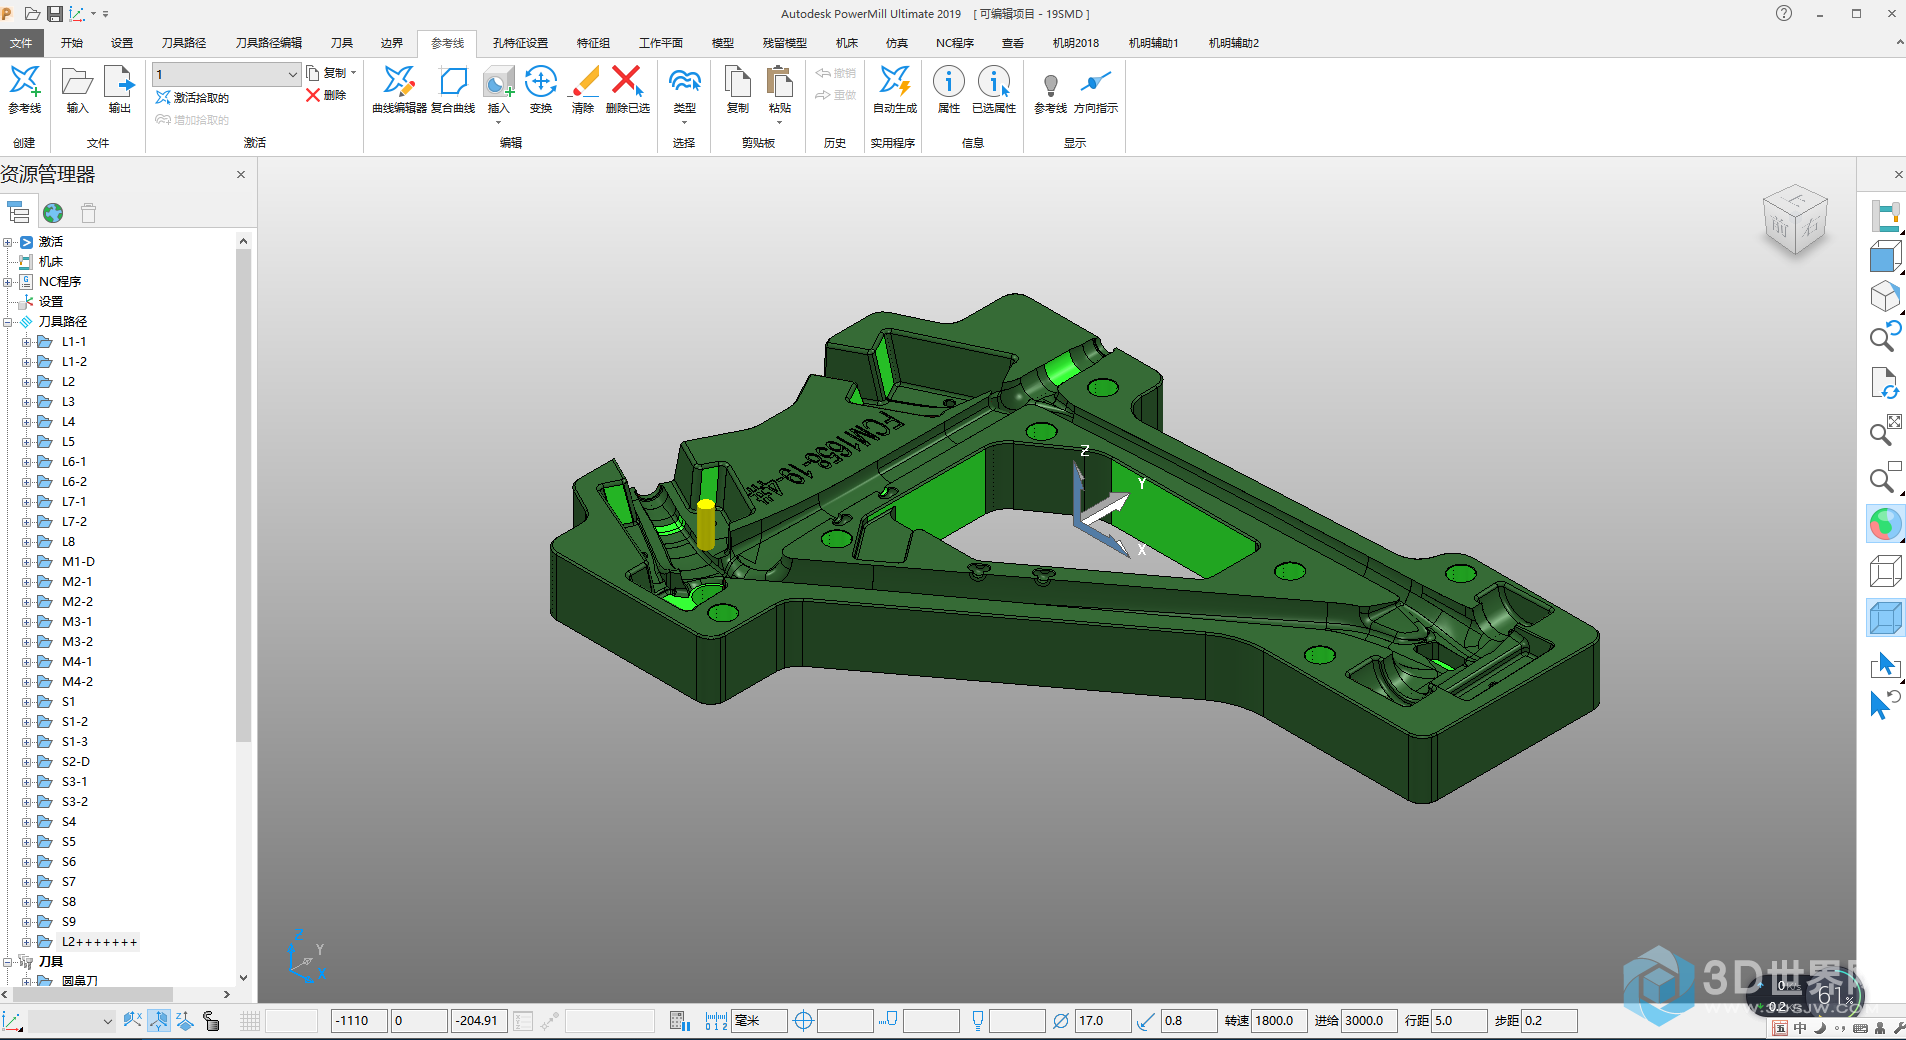This screenshot has height=1040, width=1906.
Task: Select the L2+++++++ toolpath folder
Action: [x=99, y=942]
